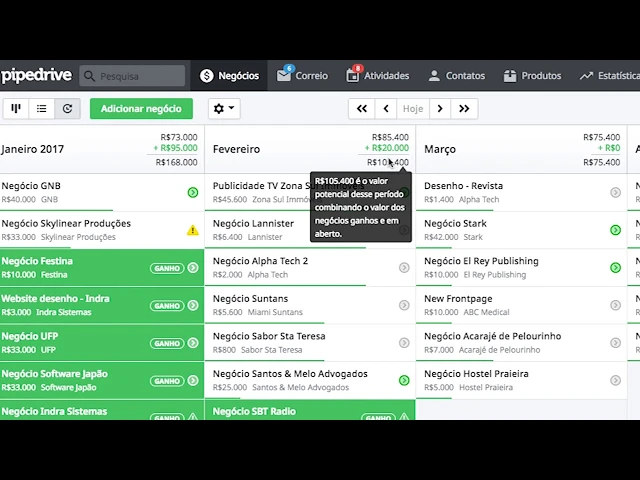
Task: Focus the Pesquisa search field
Action: 132,76
